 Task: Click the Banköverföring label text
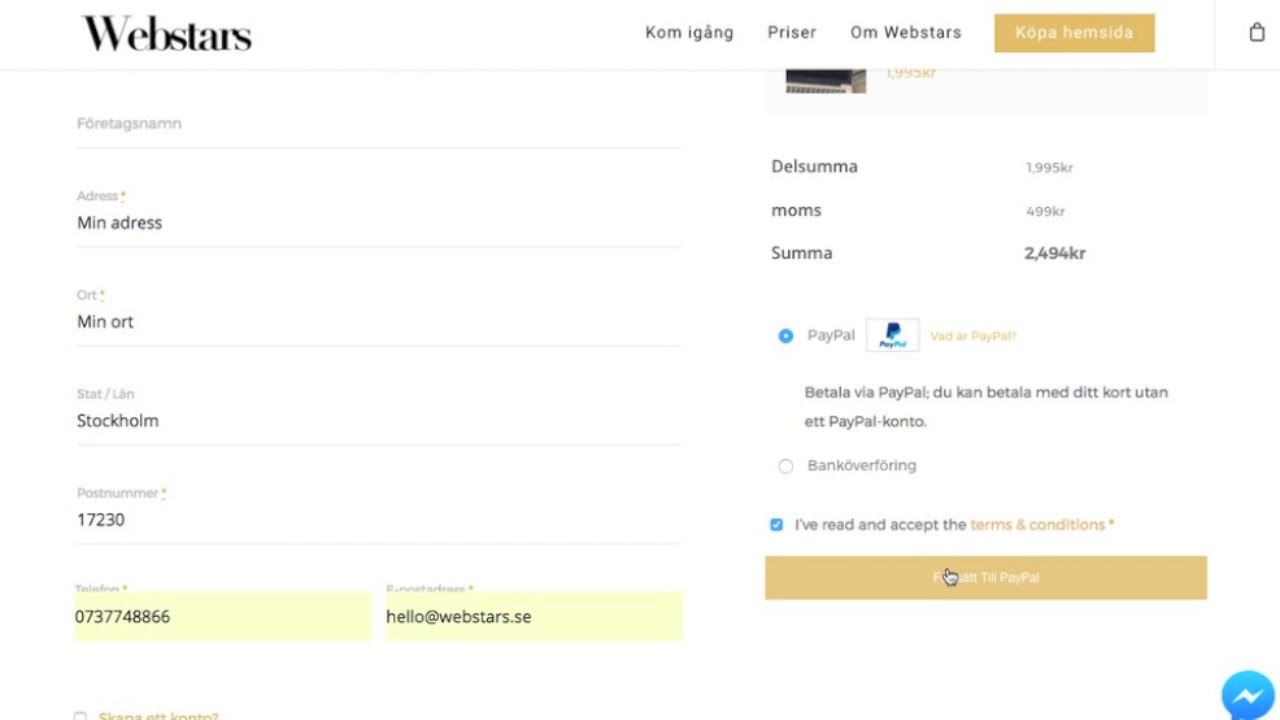pyautogui.click(x=862, y=465)
